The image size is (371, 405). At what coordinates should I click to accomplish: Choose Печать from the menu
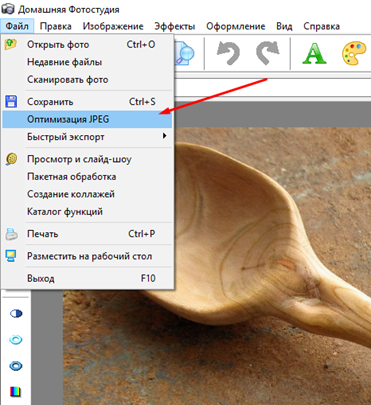[x=87, y=234]
